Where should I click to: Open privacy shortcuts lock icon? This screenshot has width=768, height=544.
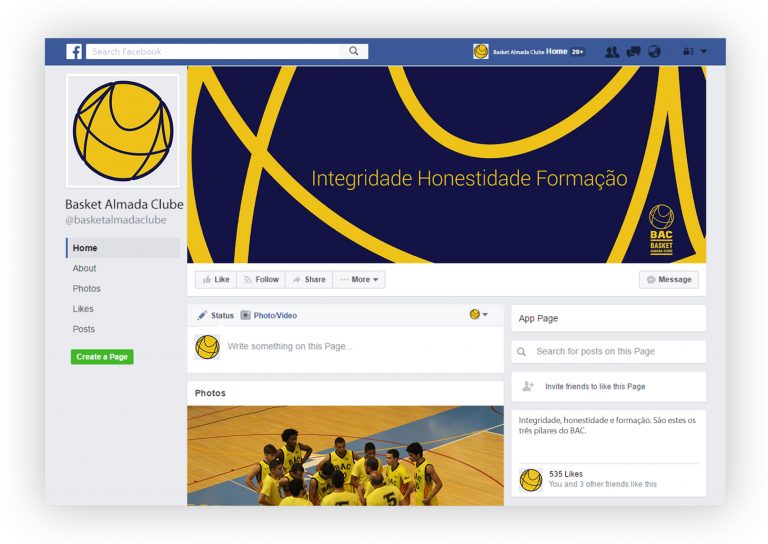pos(688,51)
